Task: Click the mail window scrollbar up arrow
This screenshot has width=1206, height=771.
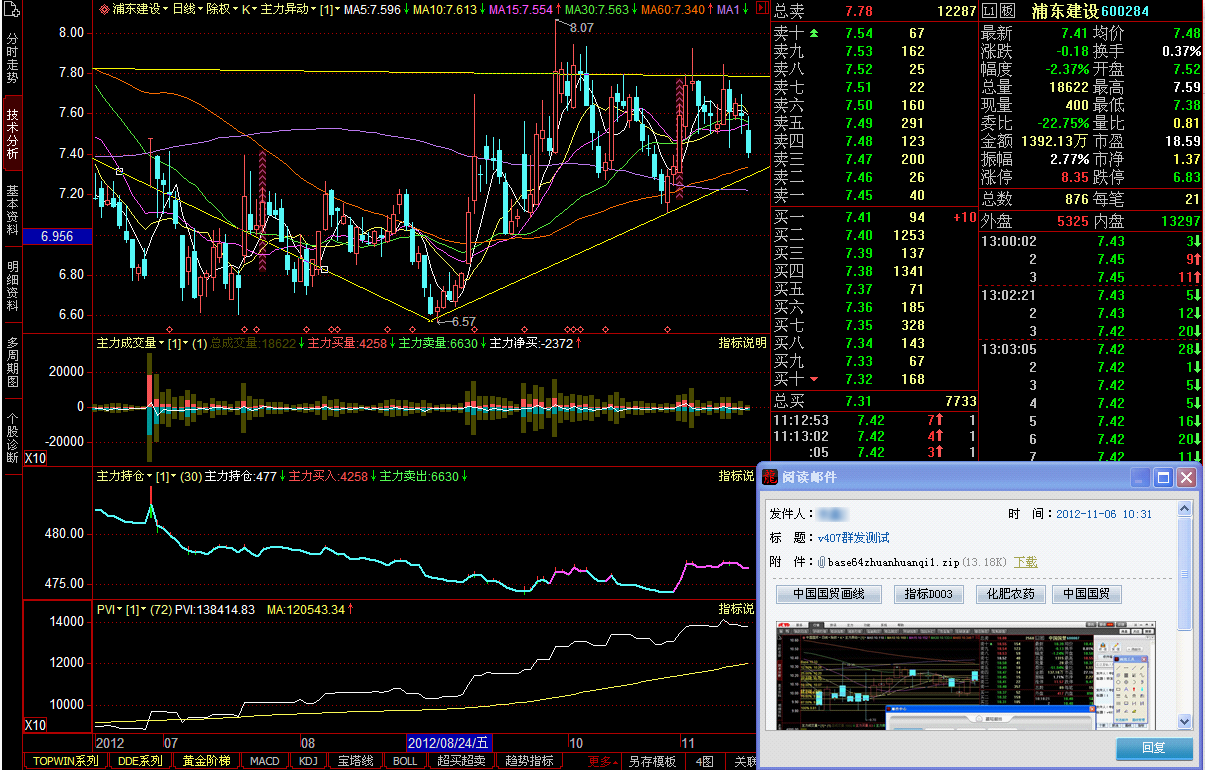Action: tap(1184, 509)
